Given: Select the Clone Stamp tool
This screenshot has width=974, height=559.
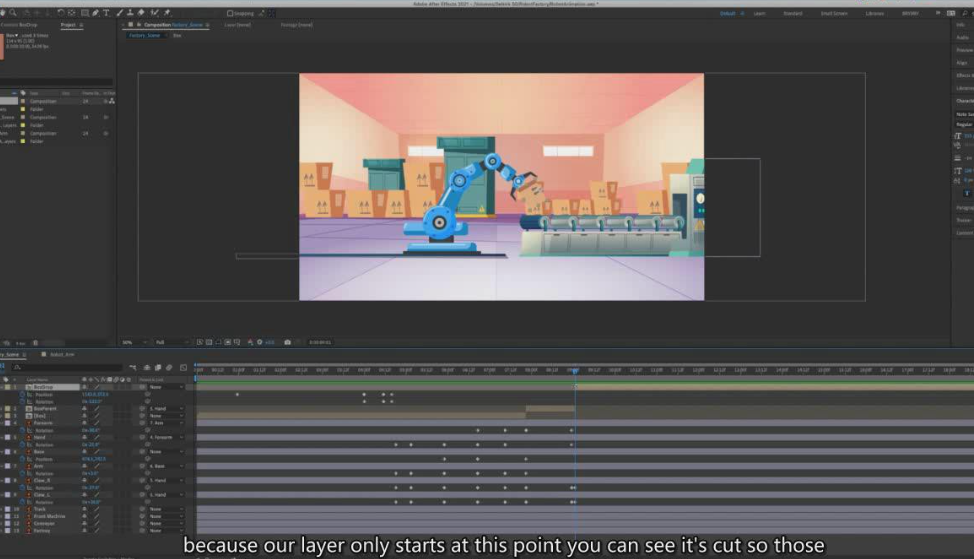Looking at the screenshot, I should coord(130,13).
